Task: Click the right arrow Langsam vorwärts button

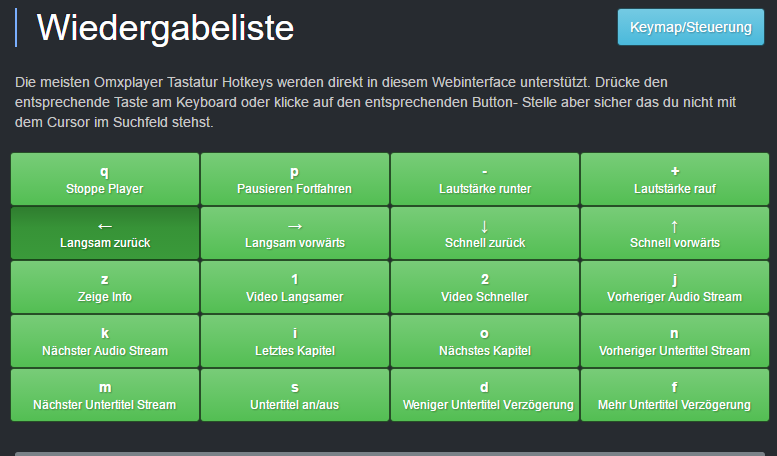Action: pos(295,233)
